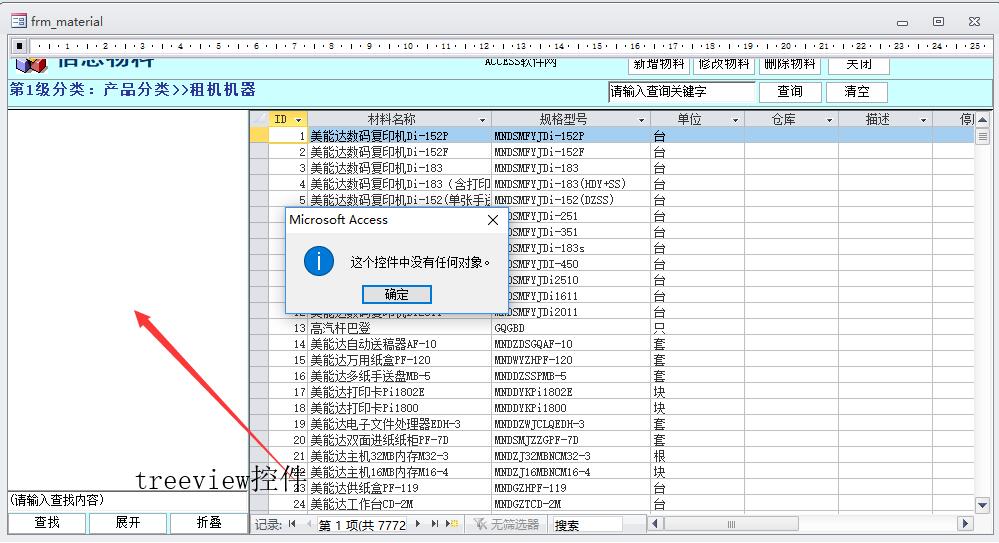The image size is (999, 543).
Task: Close the frm_material window
Action: tap(974, 22)
